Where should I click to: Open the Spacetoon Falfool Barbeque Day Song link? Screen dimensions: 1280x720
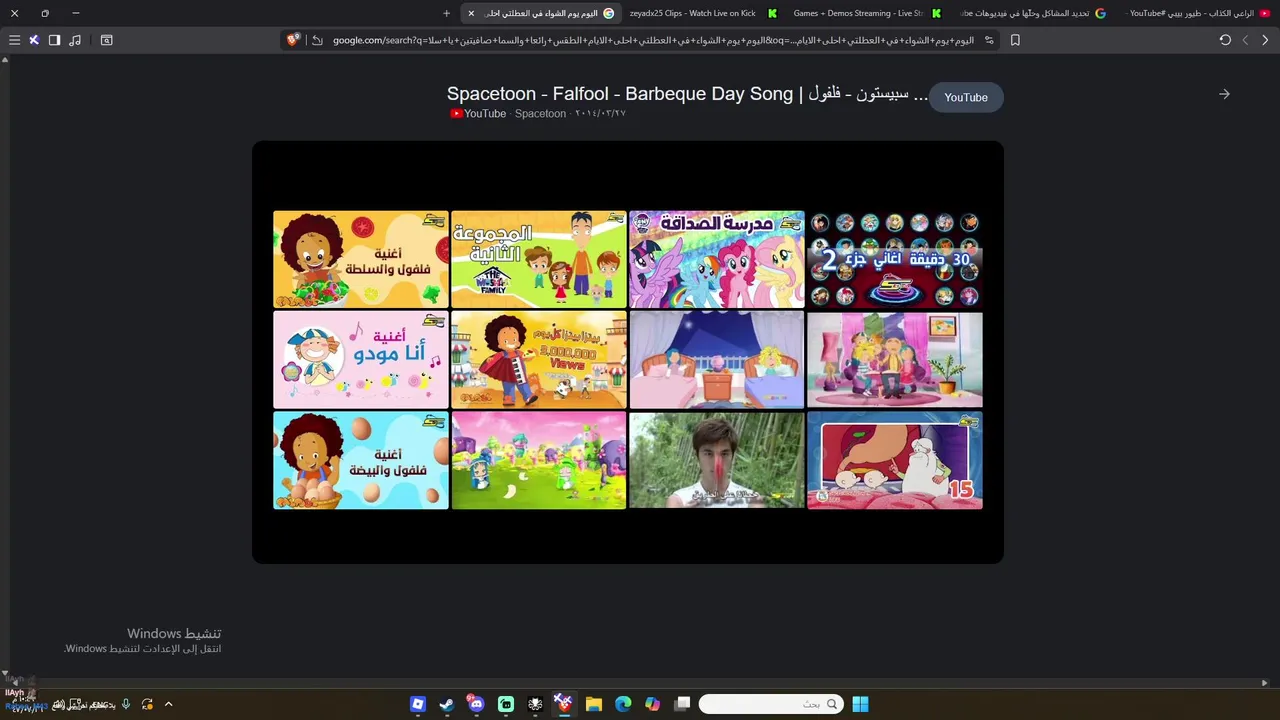point(688,94)
